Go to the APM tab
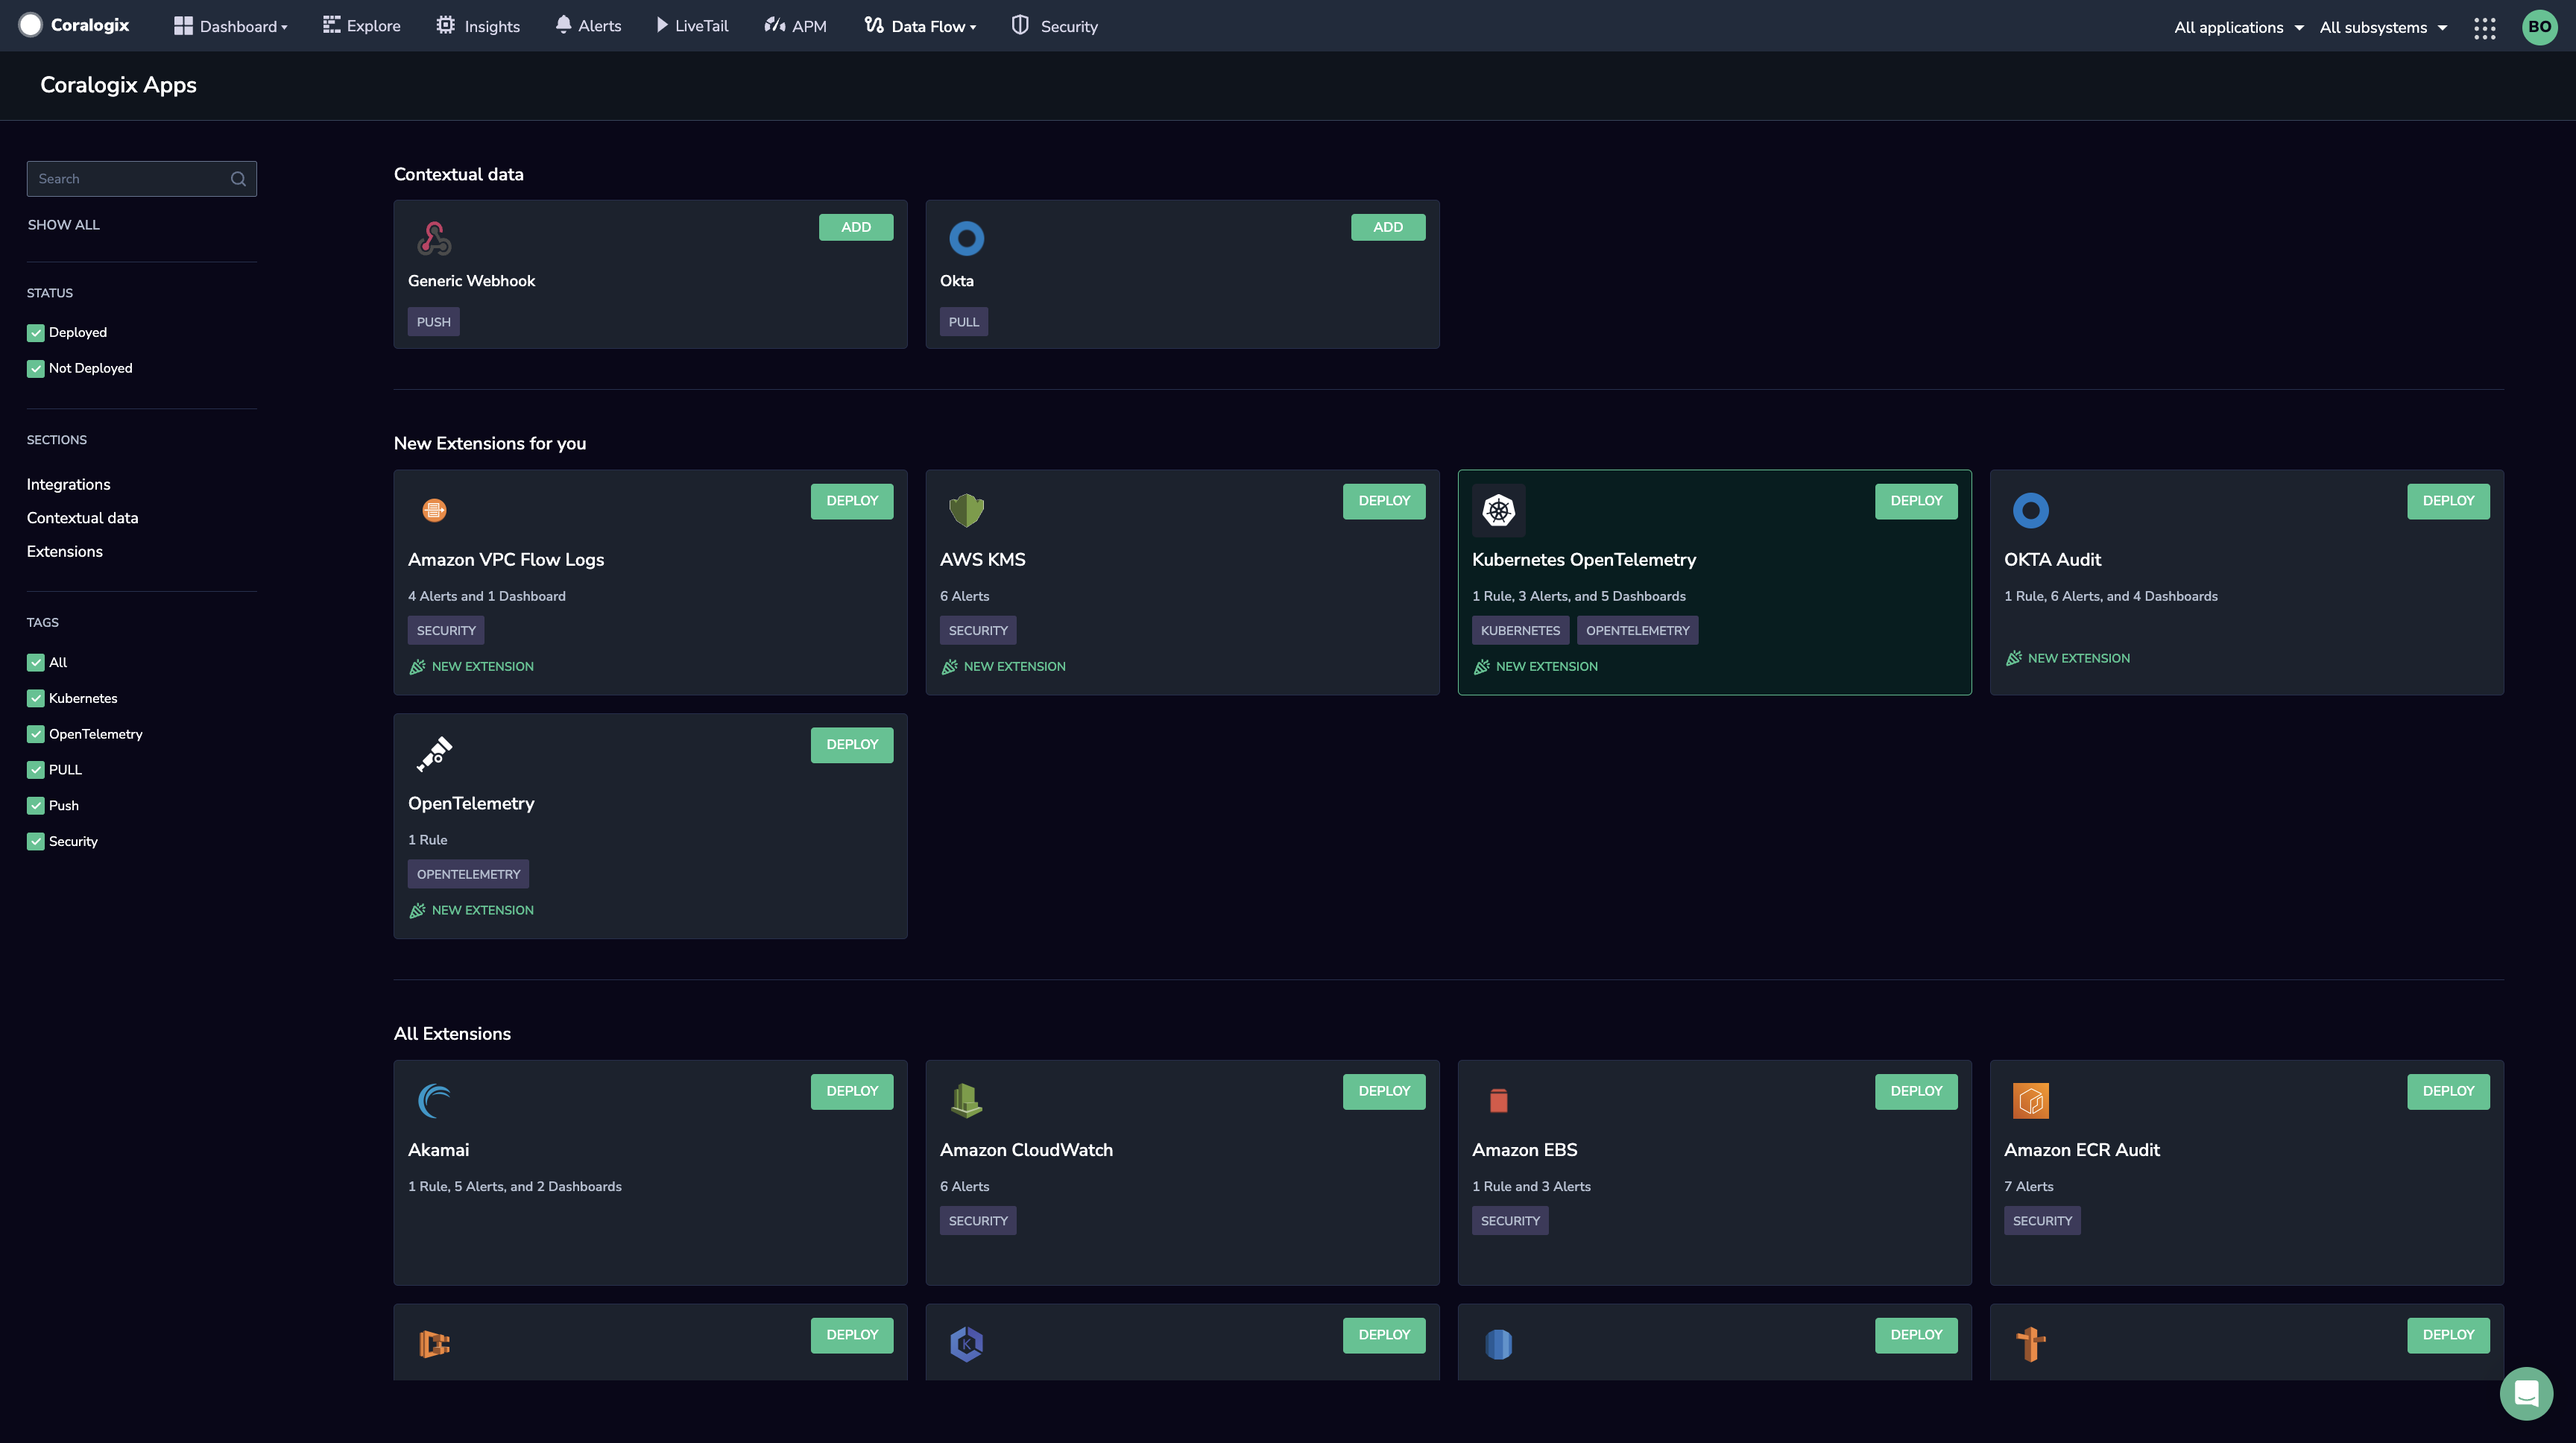This screenshot has width=2576, height=1443. [x=796, y=26]
